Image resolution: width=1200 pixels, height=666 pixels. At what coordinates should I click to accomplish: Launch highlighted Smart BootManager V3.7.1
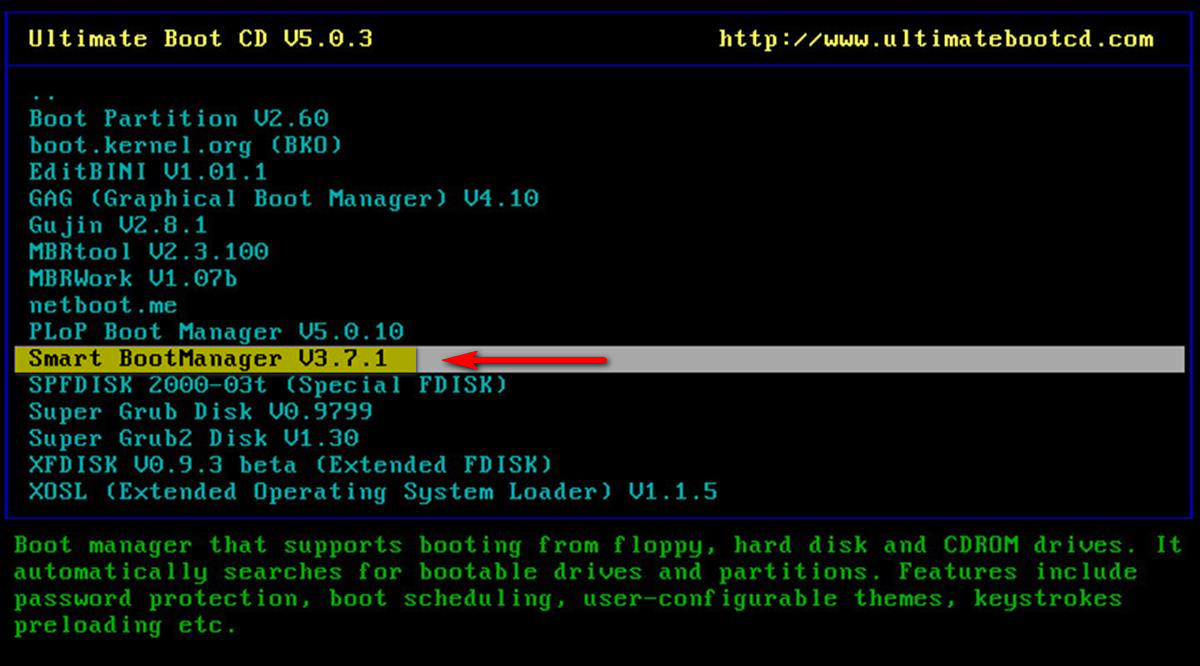pyautogui.click(x=600, y=359)
